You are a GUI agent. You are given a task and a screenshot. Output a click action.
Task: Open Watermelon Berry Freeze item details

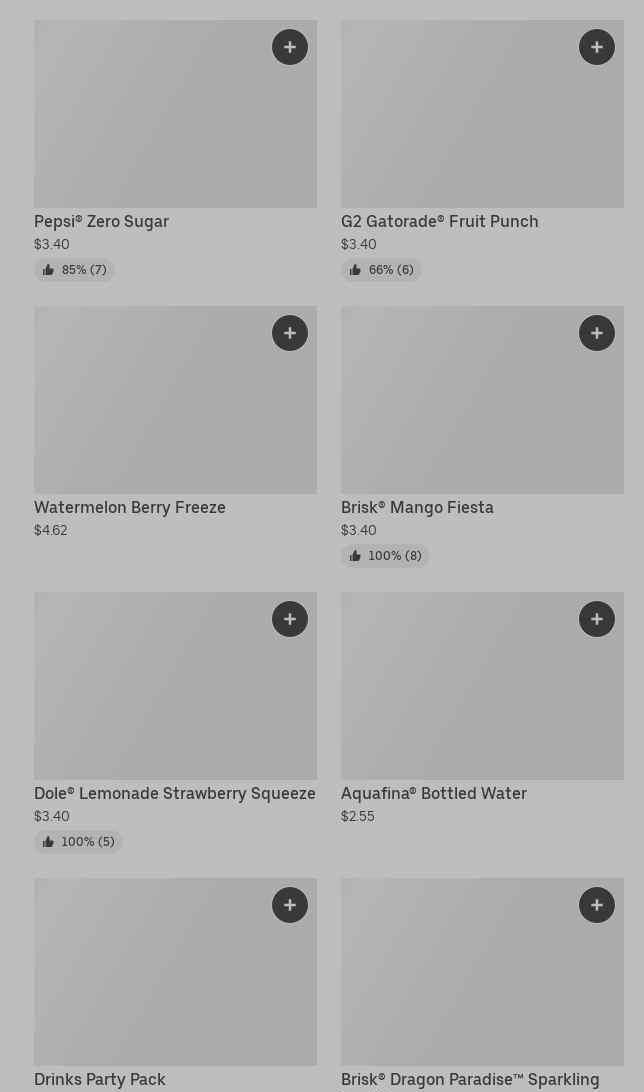130,507
